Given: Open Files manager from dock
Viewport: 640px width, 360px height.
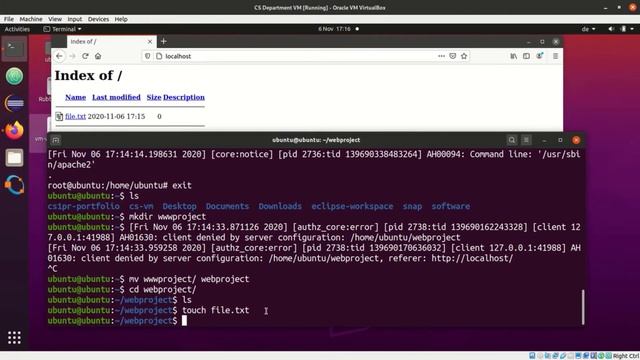Looking at the screenshot, I should pyautogui.click(x=14, y=158).
